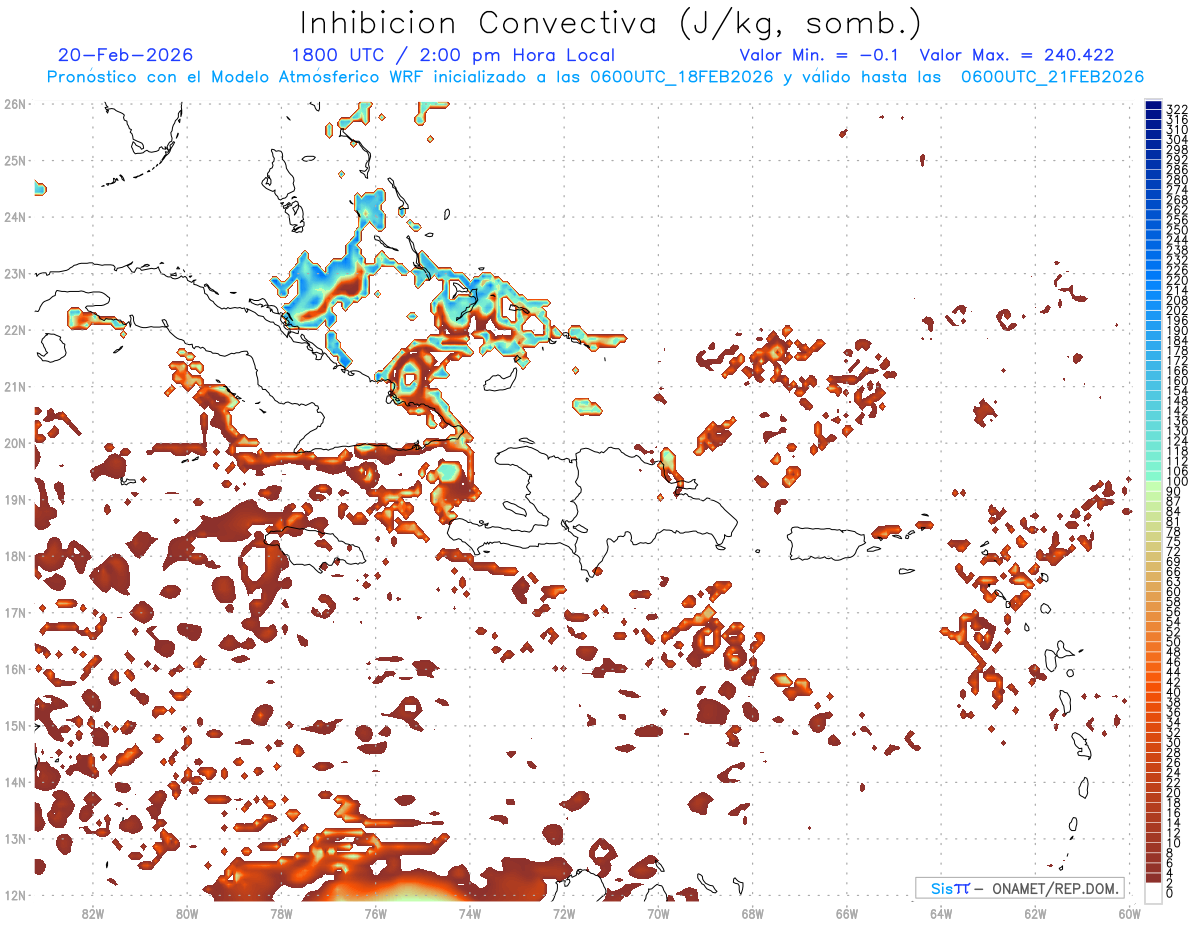This screenshot has width=1200, height=927.
Task: Click the latitude label '12N'
Action: 14,895
